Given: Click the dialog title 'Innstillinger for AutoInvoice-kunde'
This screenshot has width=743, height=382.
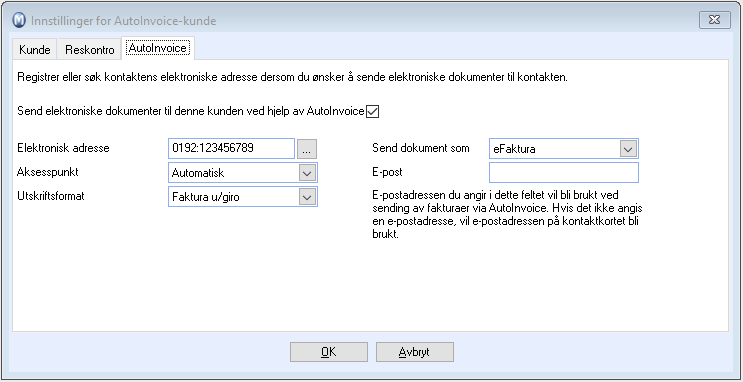Looking at the screenshot, I should point(124,21).
